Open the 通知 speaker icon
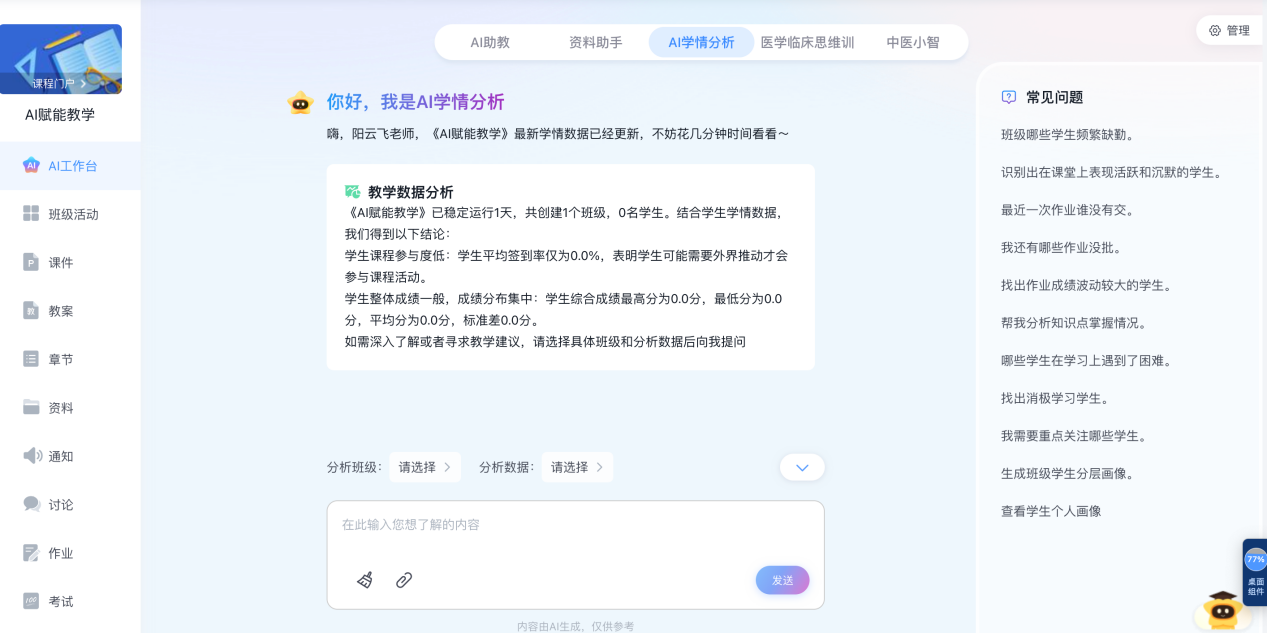Viewport: 1267px width, 633px height. click(32, 456)
